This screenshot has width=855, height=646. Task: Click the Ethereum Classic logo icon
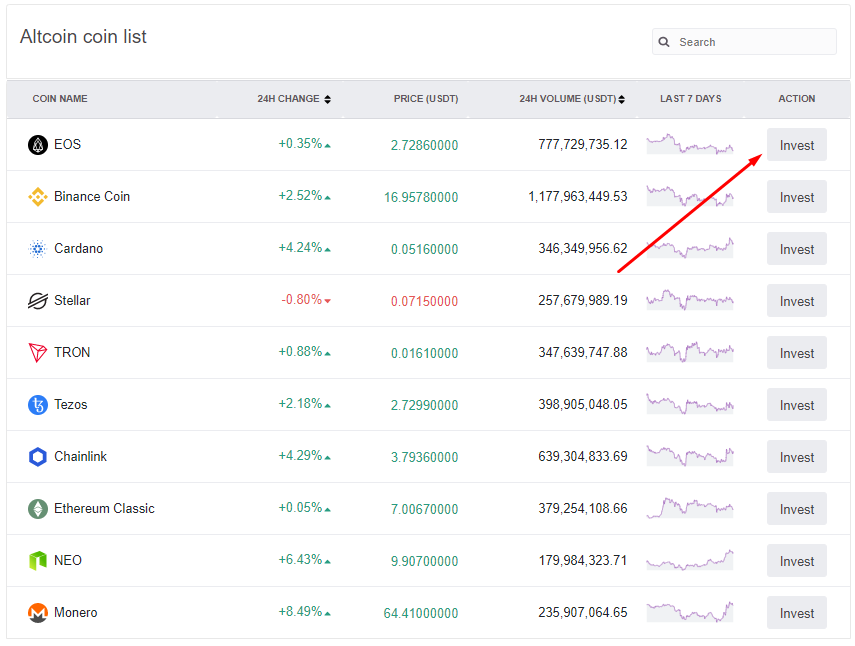click(38, 509)
